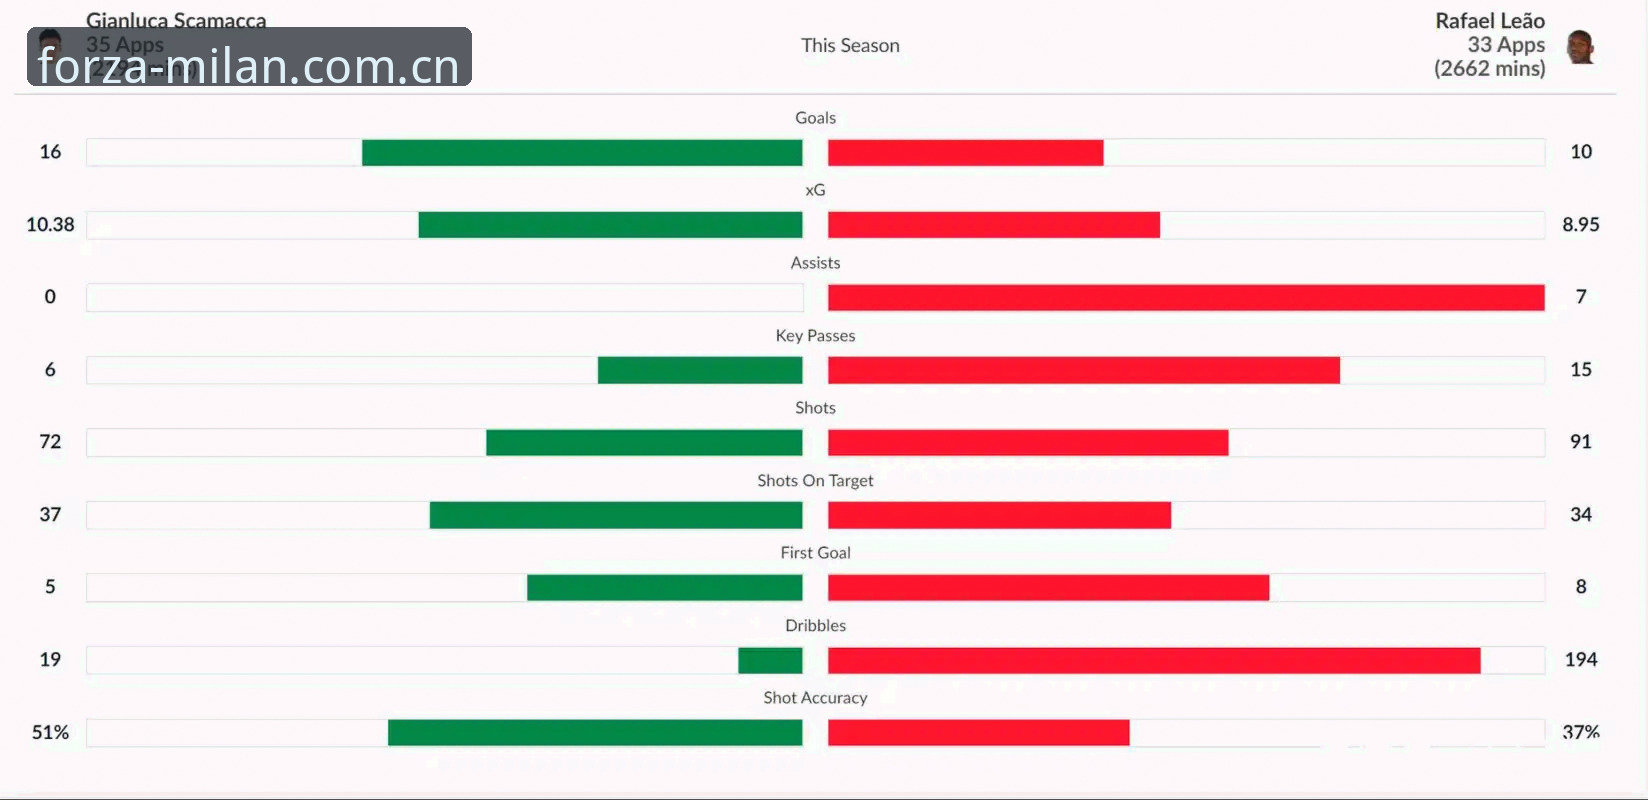Click the red Key Passes bar
Image resolution: width=1648 pixels, height=800 pixels.
[x=1084, y=370]
